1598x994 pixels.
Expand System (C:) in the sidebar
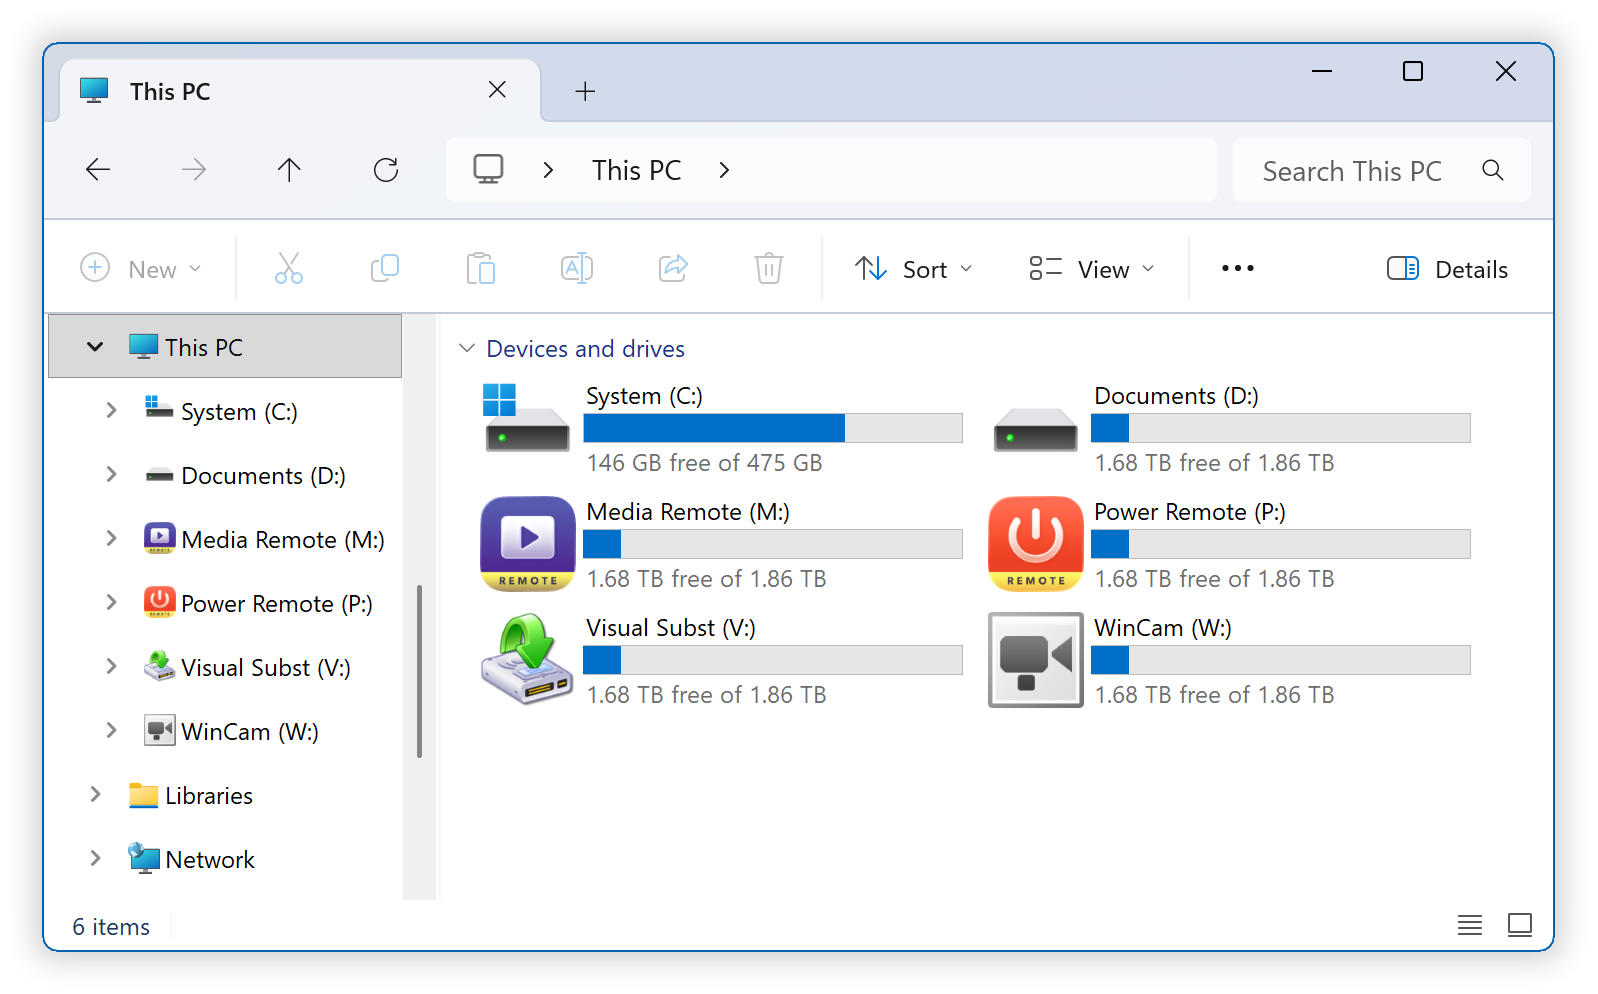point(111,411)
